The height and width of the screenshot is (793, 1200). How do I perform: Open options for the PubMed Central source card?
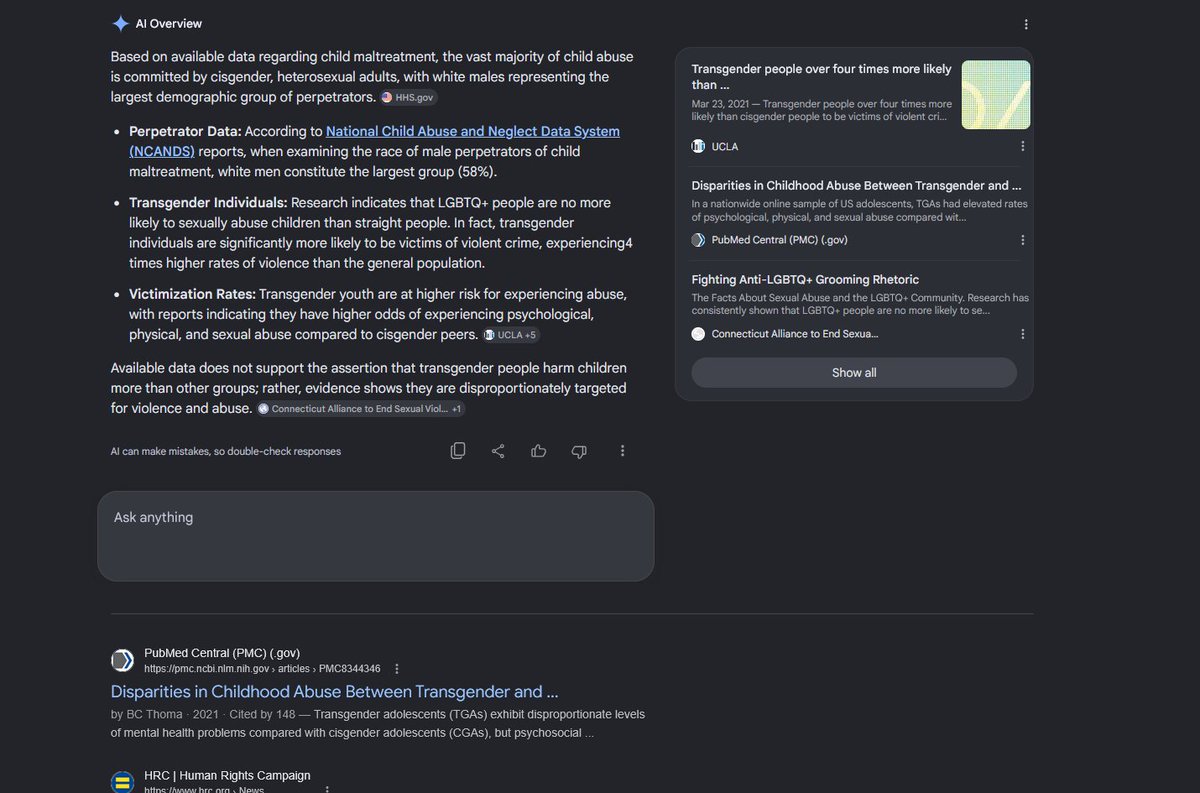[1022, 240]
